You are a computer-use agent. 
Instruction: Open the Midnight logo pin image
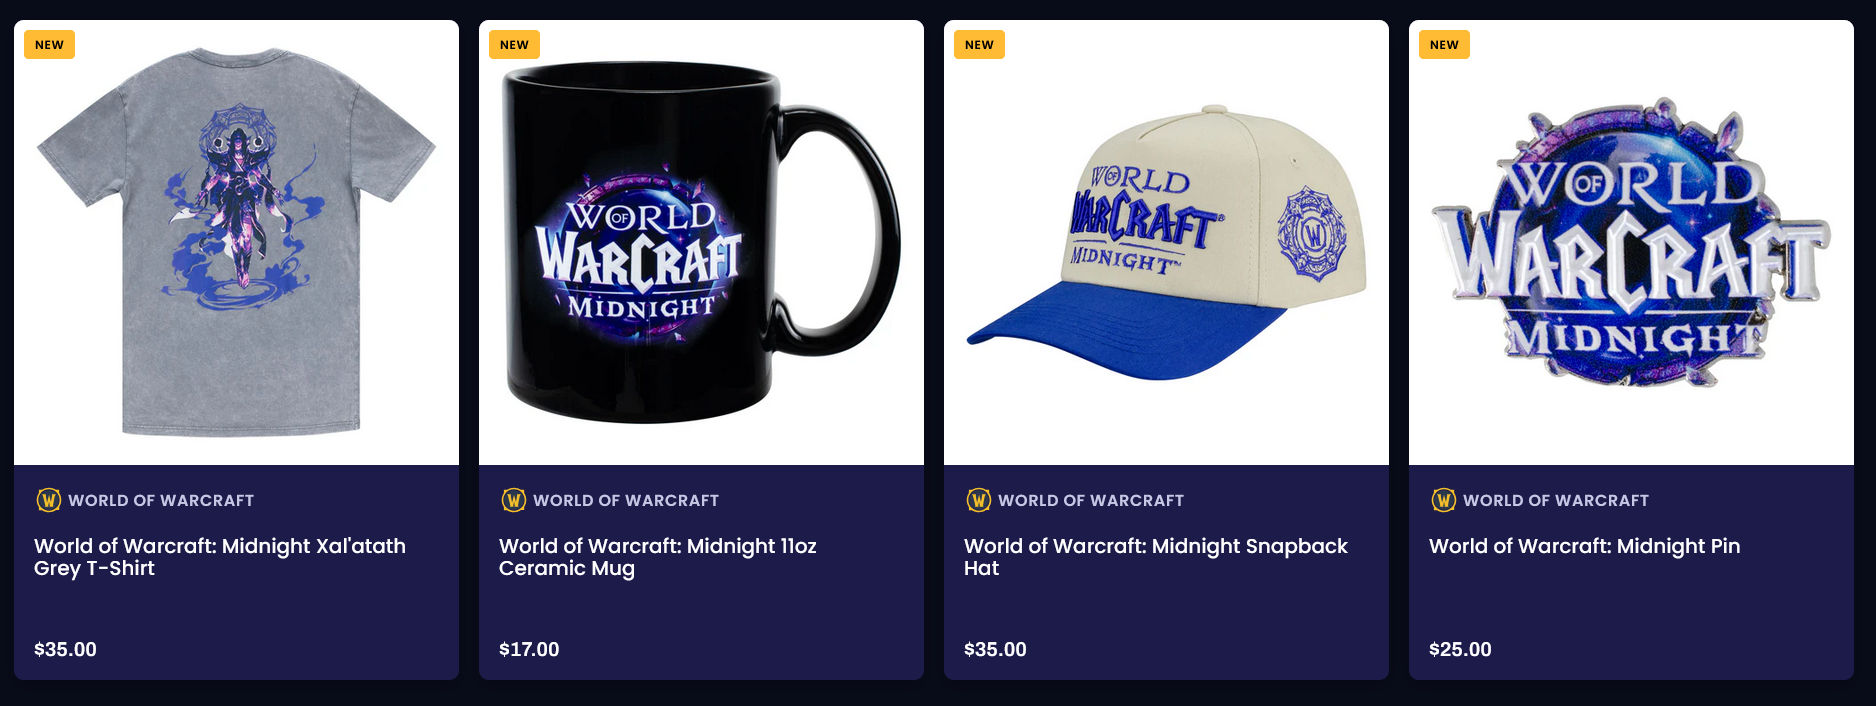pyautogui.click(x=1631, y=243)
